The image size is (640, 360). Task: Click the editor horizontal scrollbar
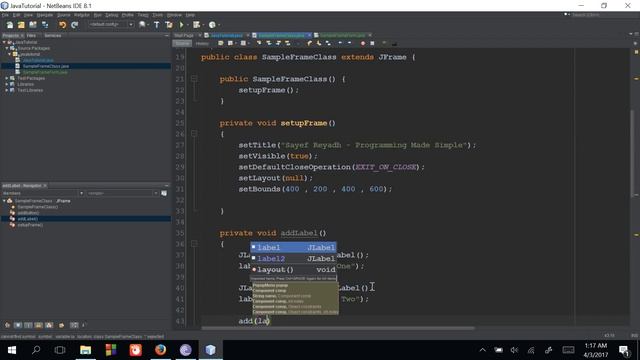pyautogui.click(x=338, y=328)
